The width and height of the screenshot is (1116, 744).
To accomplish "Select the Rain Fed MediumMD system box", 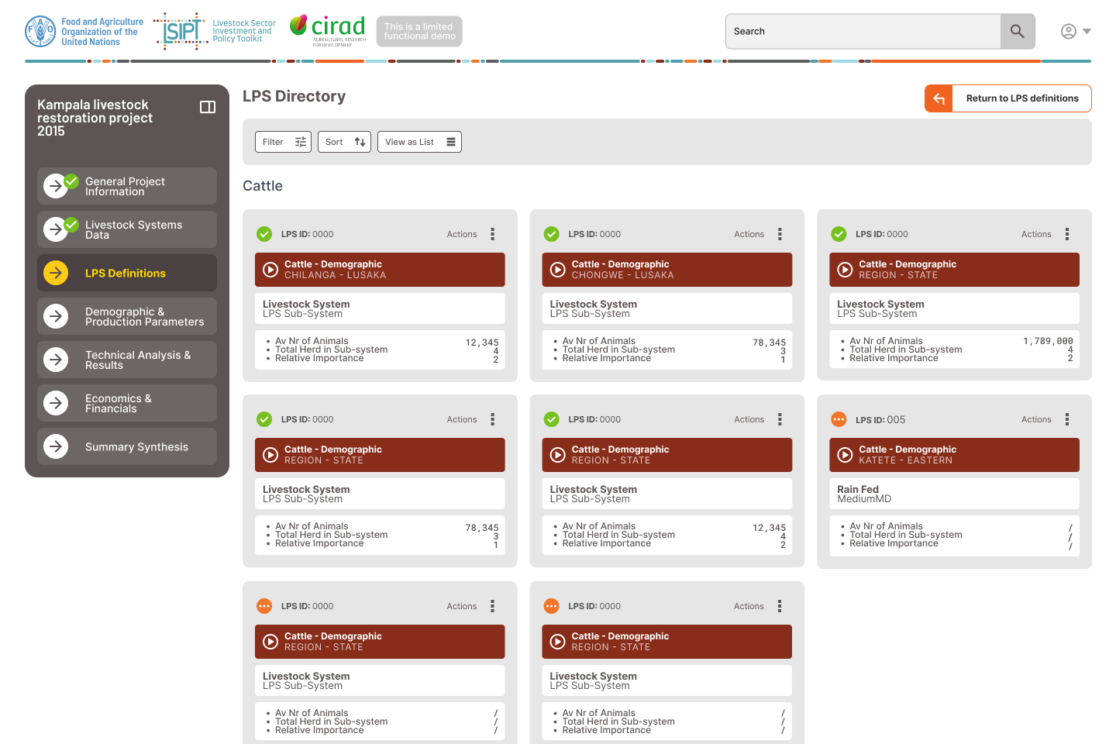I will (953, 494).
